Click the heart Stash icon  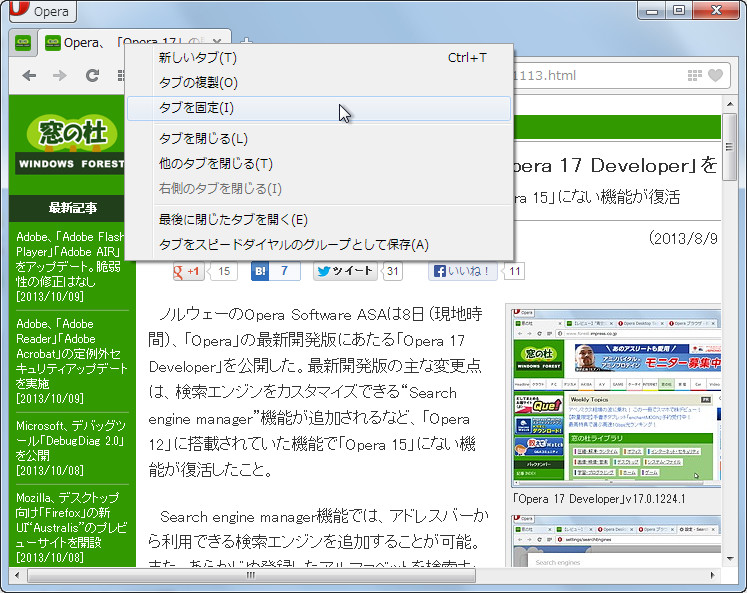tap(716, 75)
